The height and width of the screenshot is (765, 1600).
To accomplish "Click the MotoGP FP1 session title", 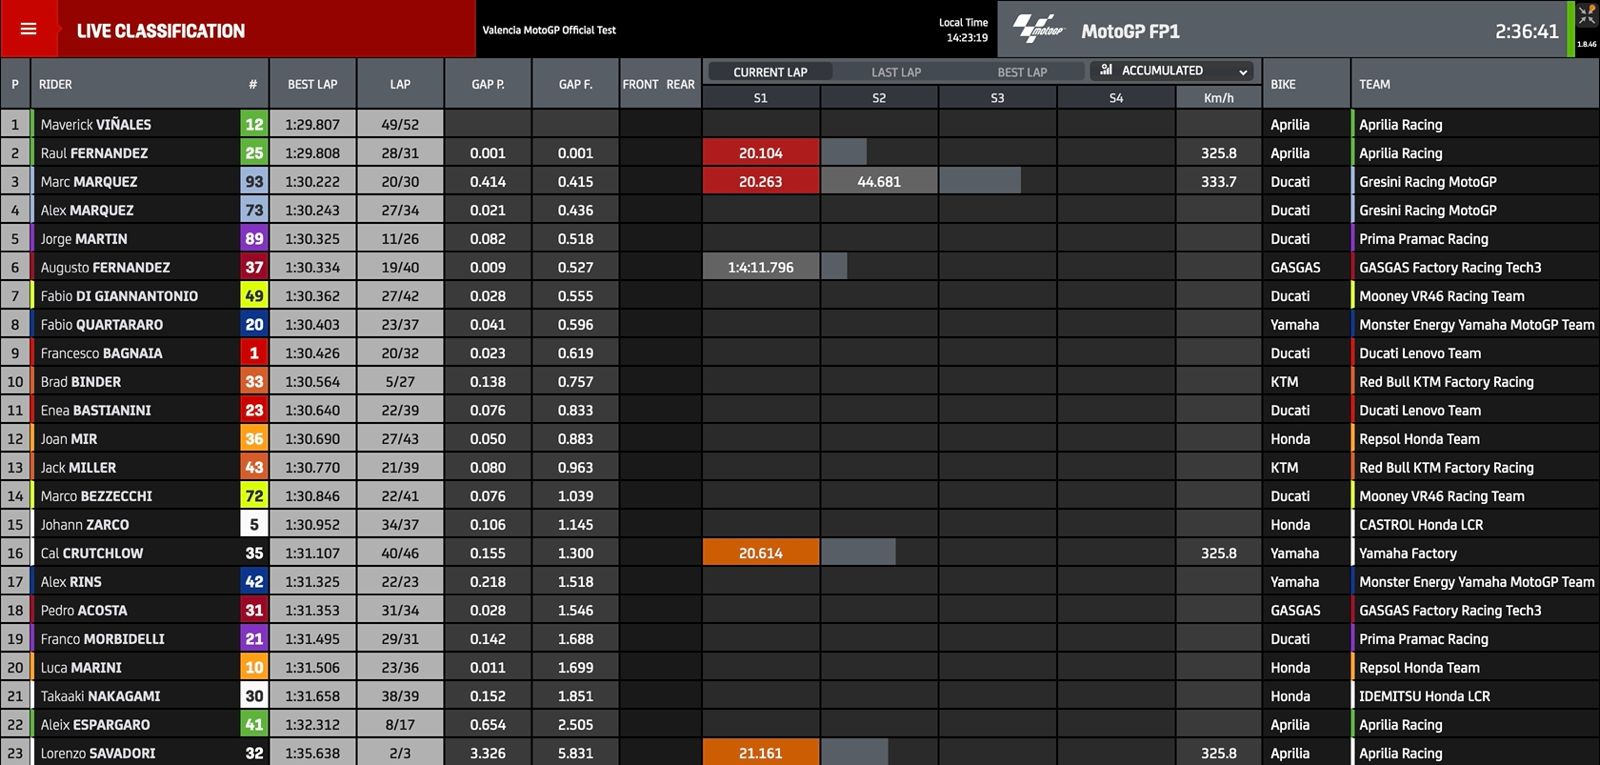I will [1130, 31].
